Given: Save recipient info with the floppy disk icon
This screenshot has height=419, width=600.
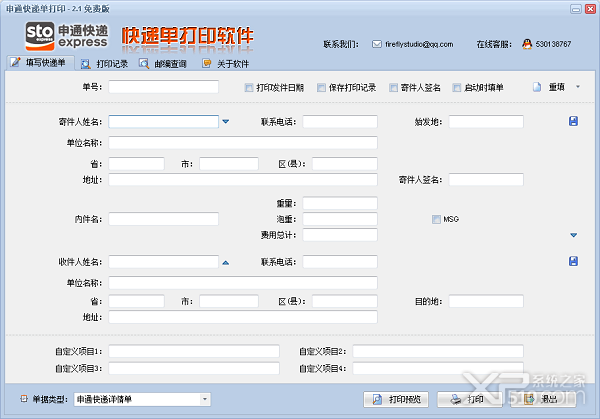Looking at the screenshot, I should [x=573, y=261].
